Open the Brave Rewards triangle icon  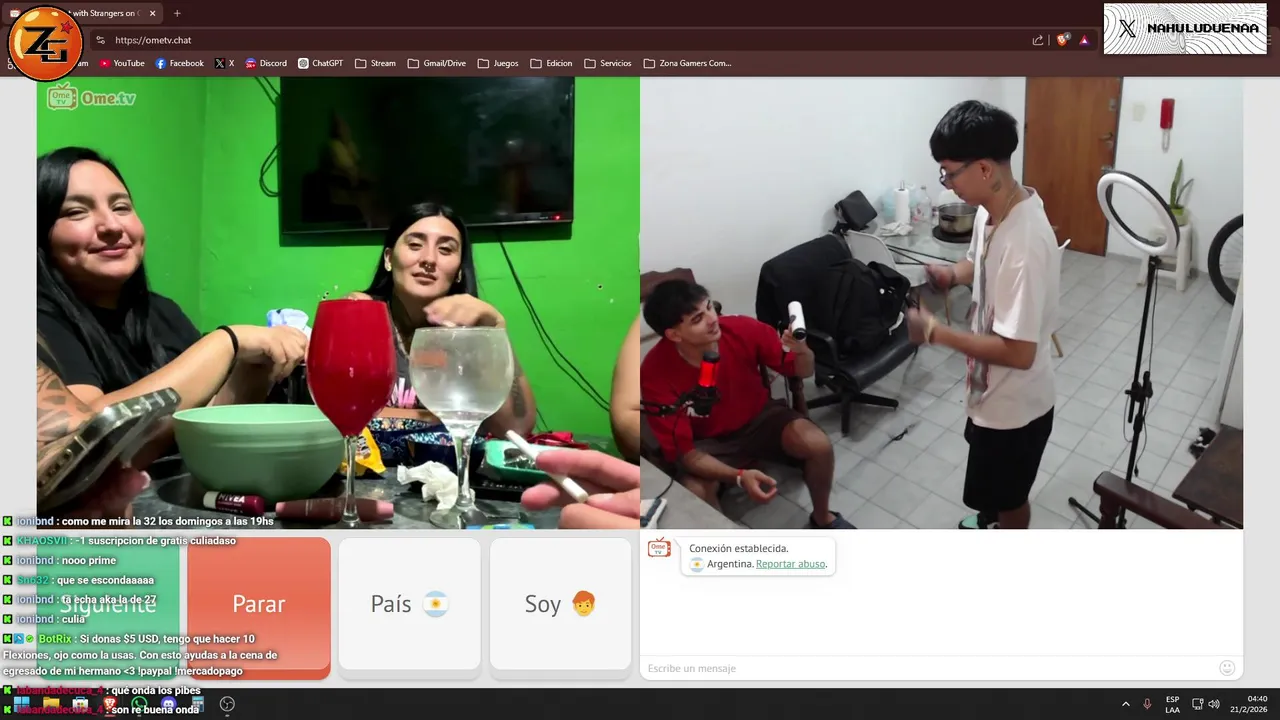tap(1084, 40)
